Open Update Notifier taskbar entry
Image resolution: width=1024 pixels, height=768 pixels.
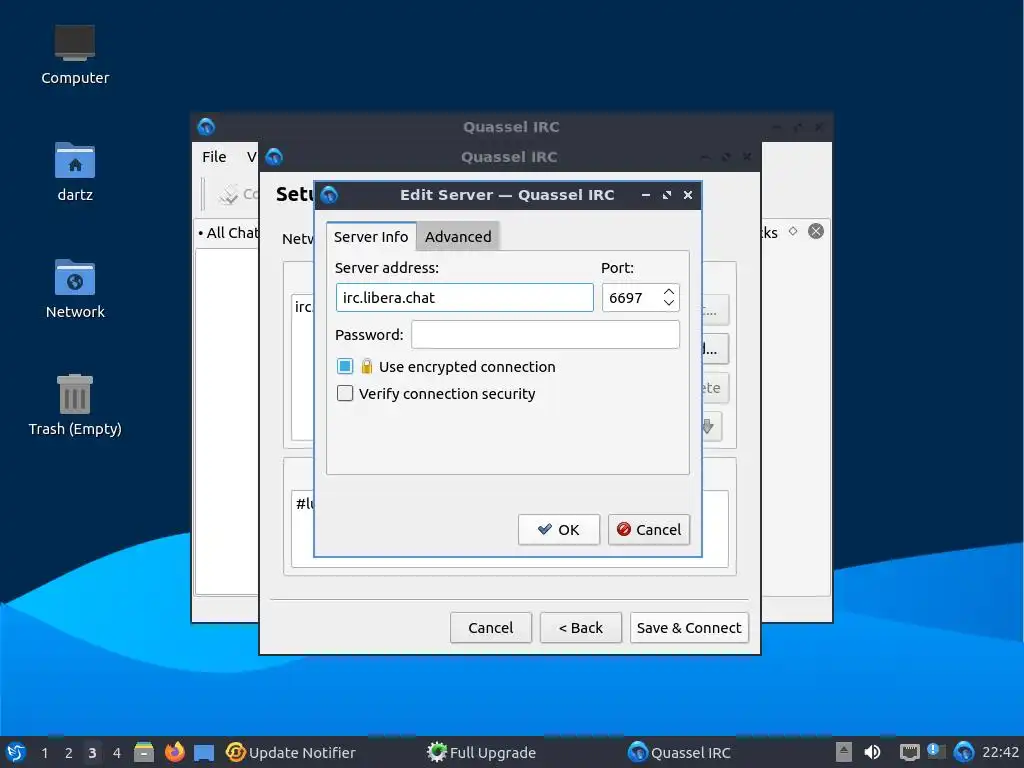coord(291,752)
